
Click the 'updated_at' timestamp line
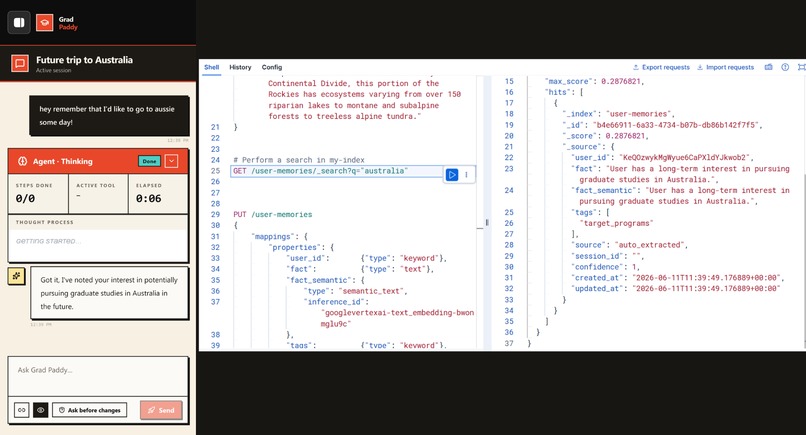(x=675, y=288)
